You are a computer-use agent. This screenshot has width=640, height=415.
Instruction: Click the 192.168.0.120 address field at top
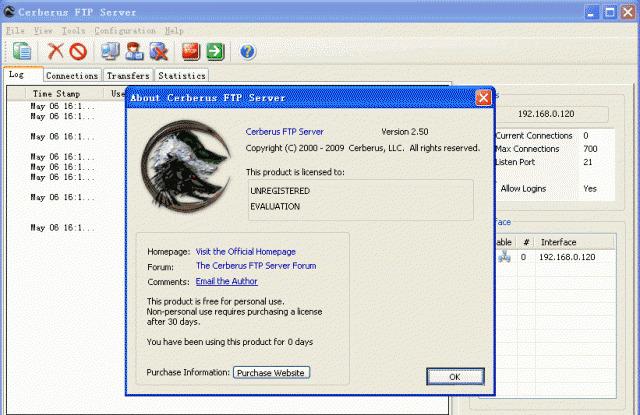[546, 114]
